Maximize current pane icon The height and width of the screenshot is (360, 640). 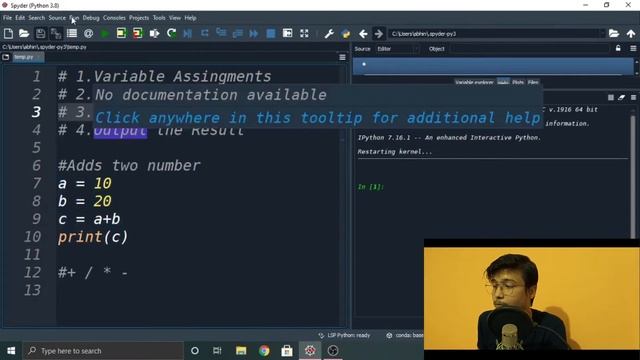pos(287,33)
